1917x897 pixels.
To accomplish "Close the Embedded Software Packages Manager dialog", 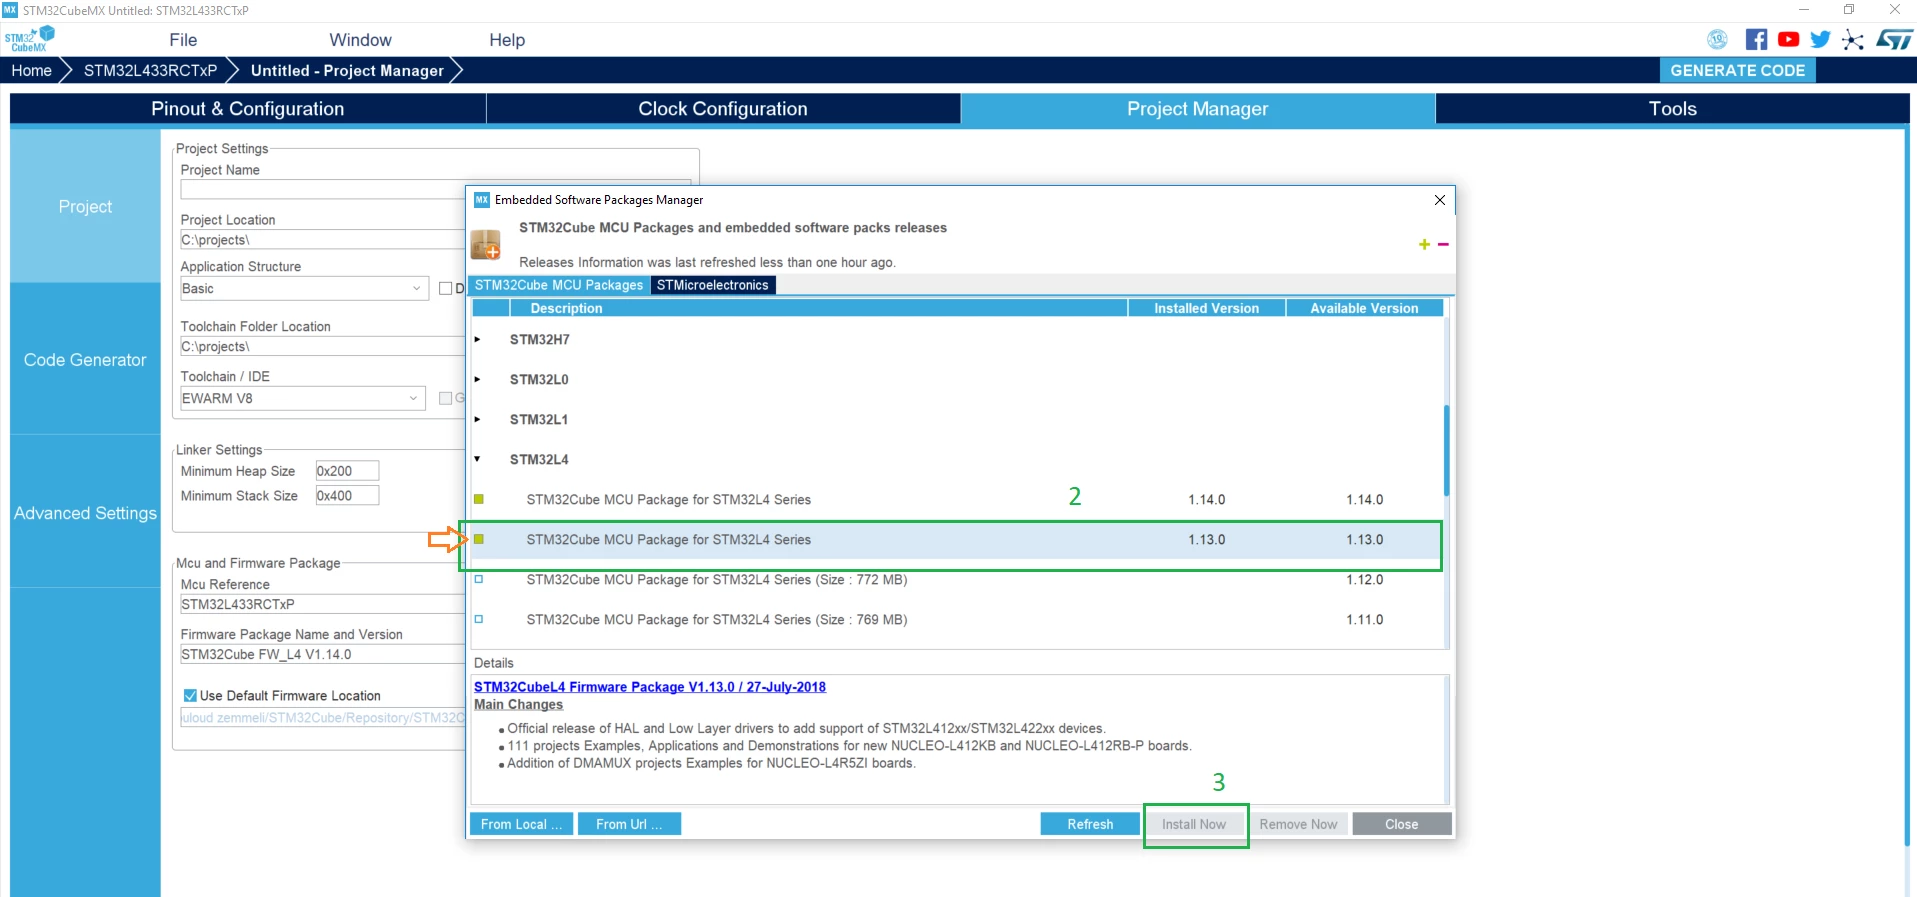I will (x=1440, y=200).
